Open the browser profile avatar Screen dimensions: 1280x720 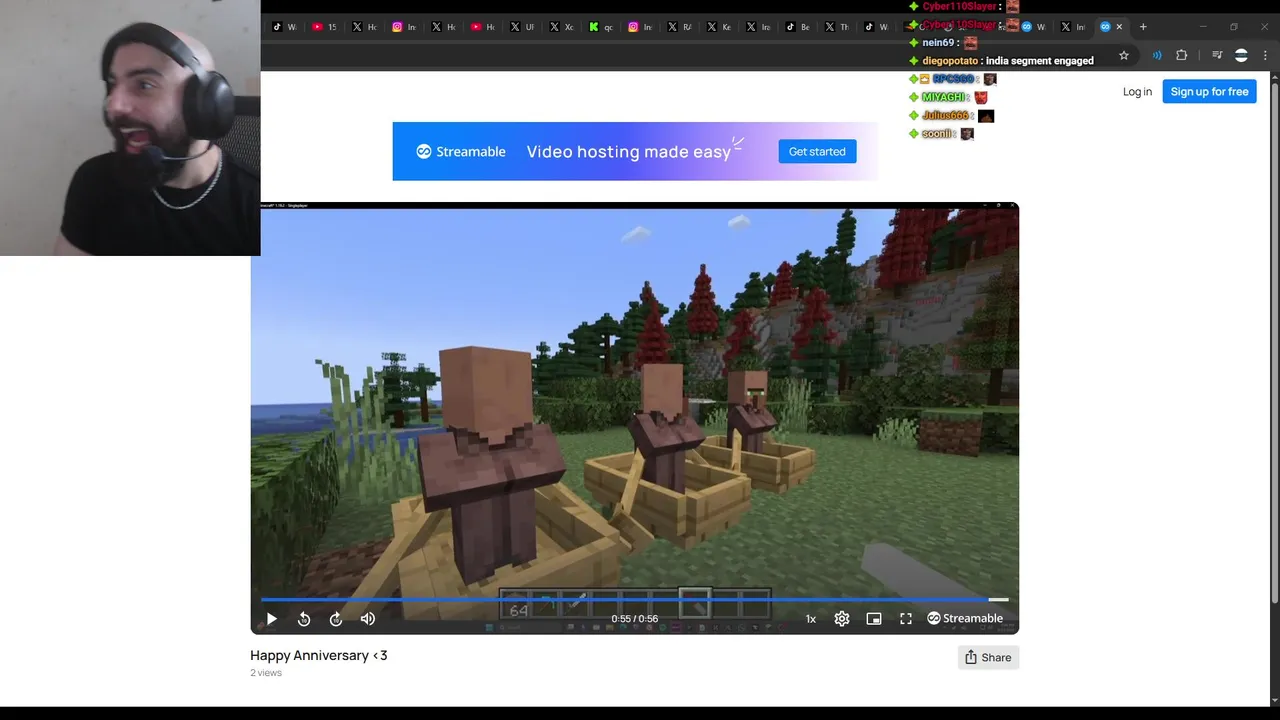(1241, 55)
